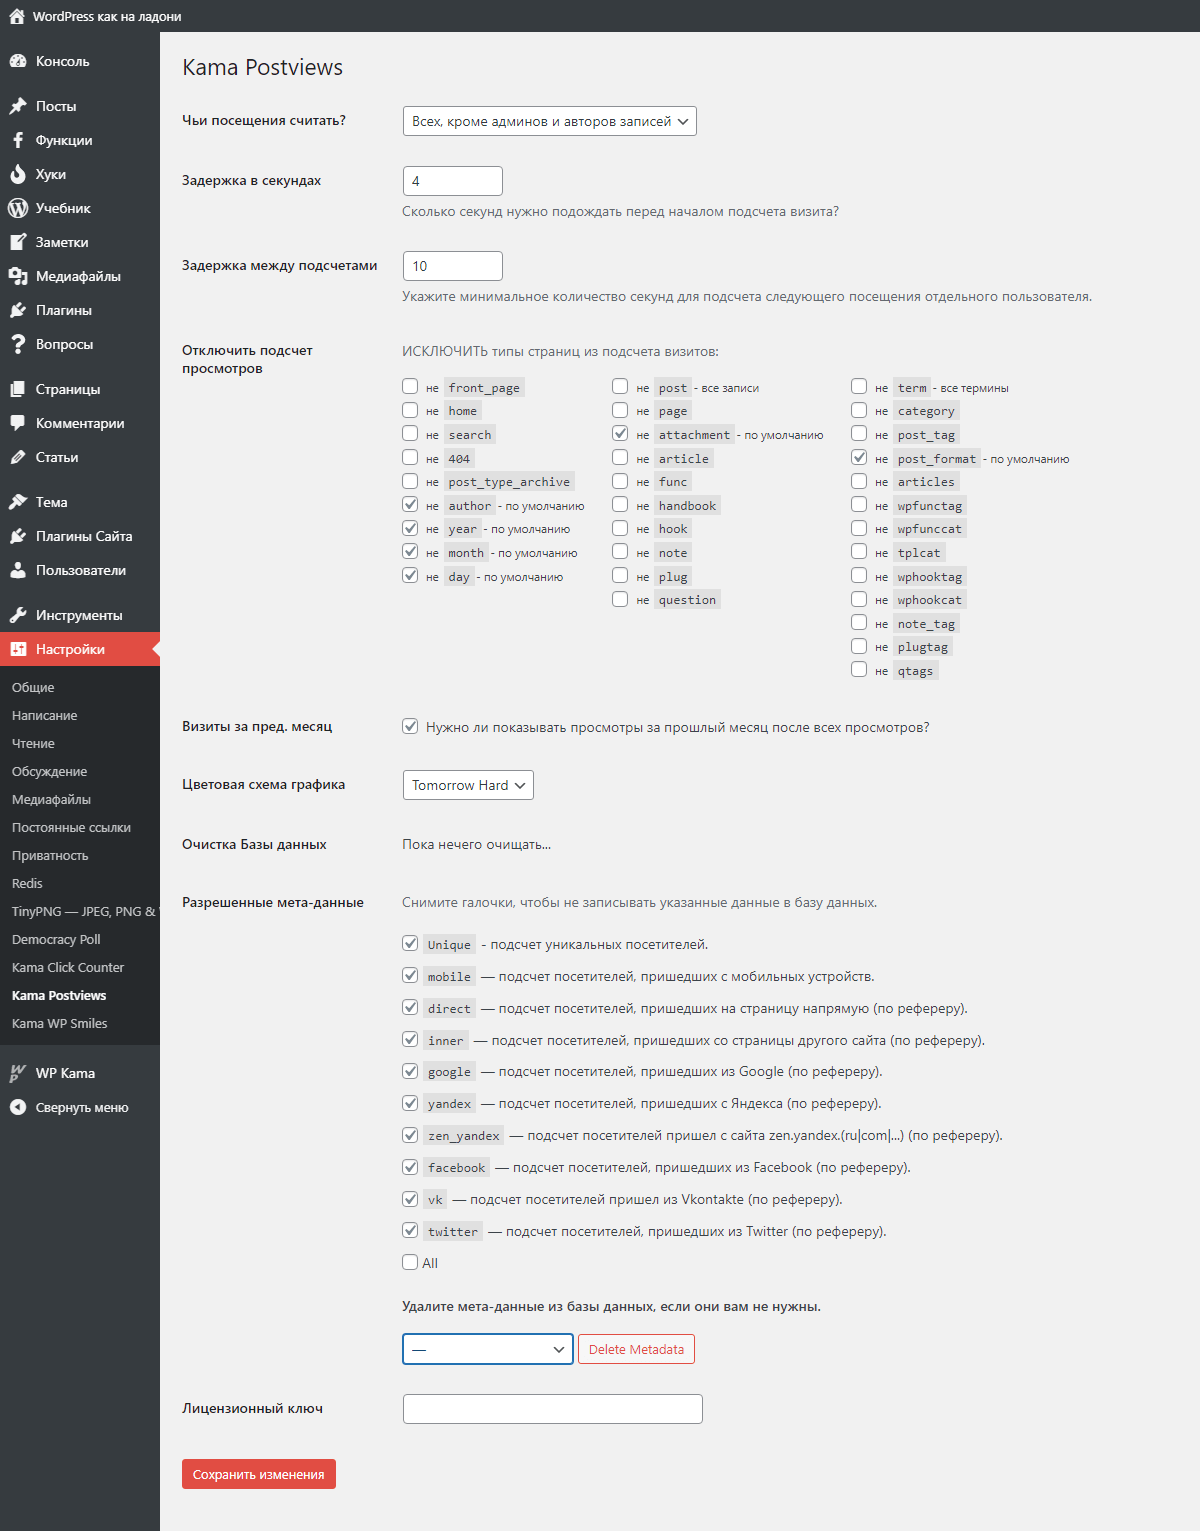Click into the Лицензионный ключ text field
This screenshot has height=1531, width=1200.
click(x=552, y=1409)
